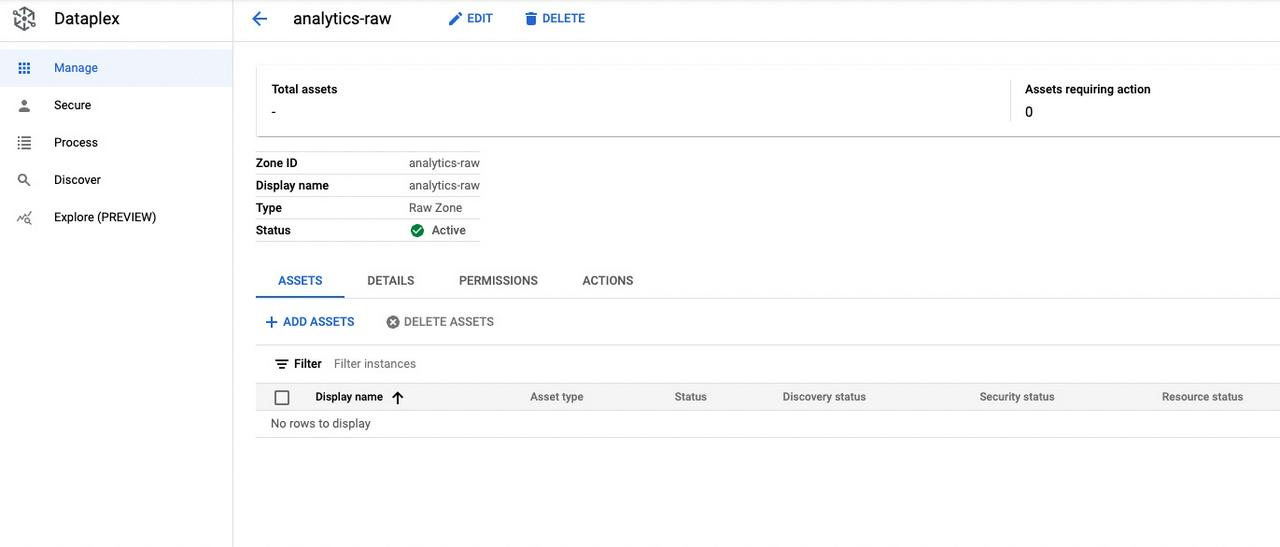
Task: Open Explore (PREVIEW) section
Action: (116, 217)
